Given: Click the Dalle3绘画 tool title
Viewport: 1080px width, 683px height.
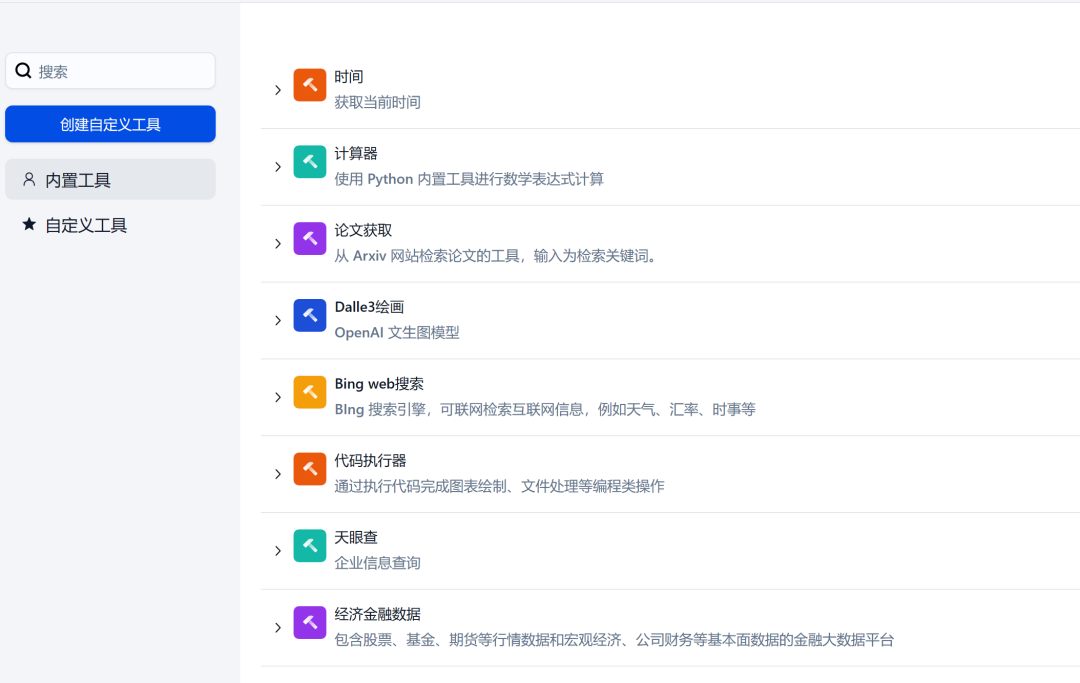Looking at the screenshot, I should click(x=369, y=307).
